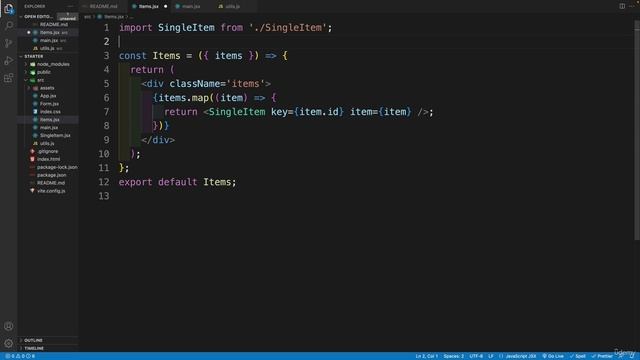This screenshot has width=640, height=360.
Task: Collapse the src folder
Action: click(26, 80)
